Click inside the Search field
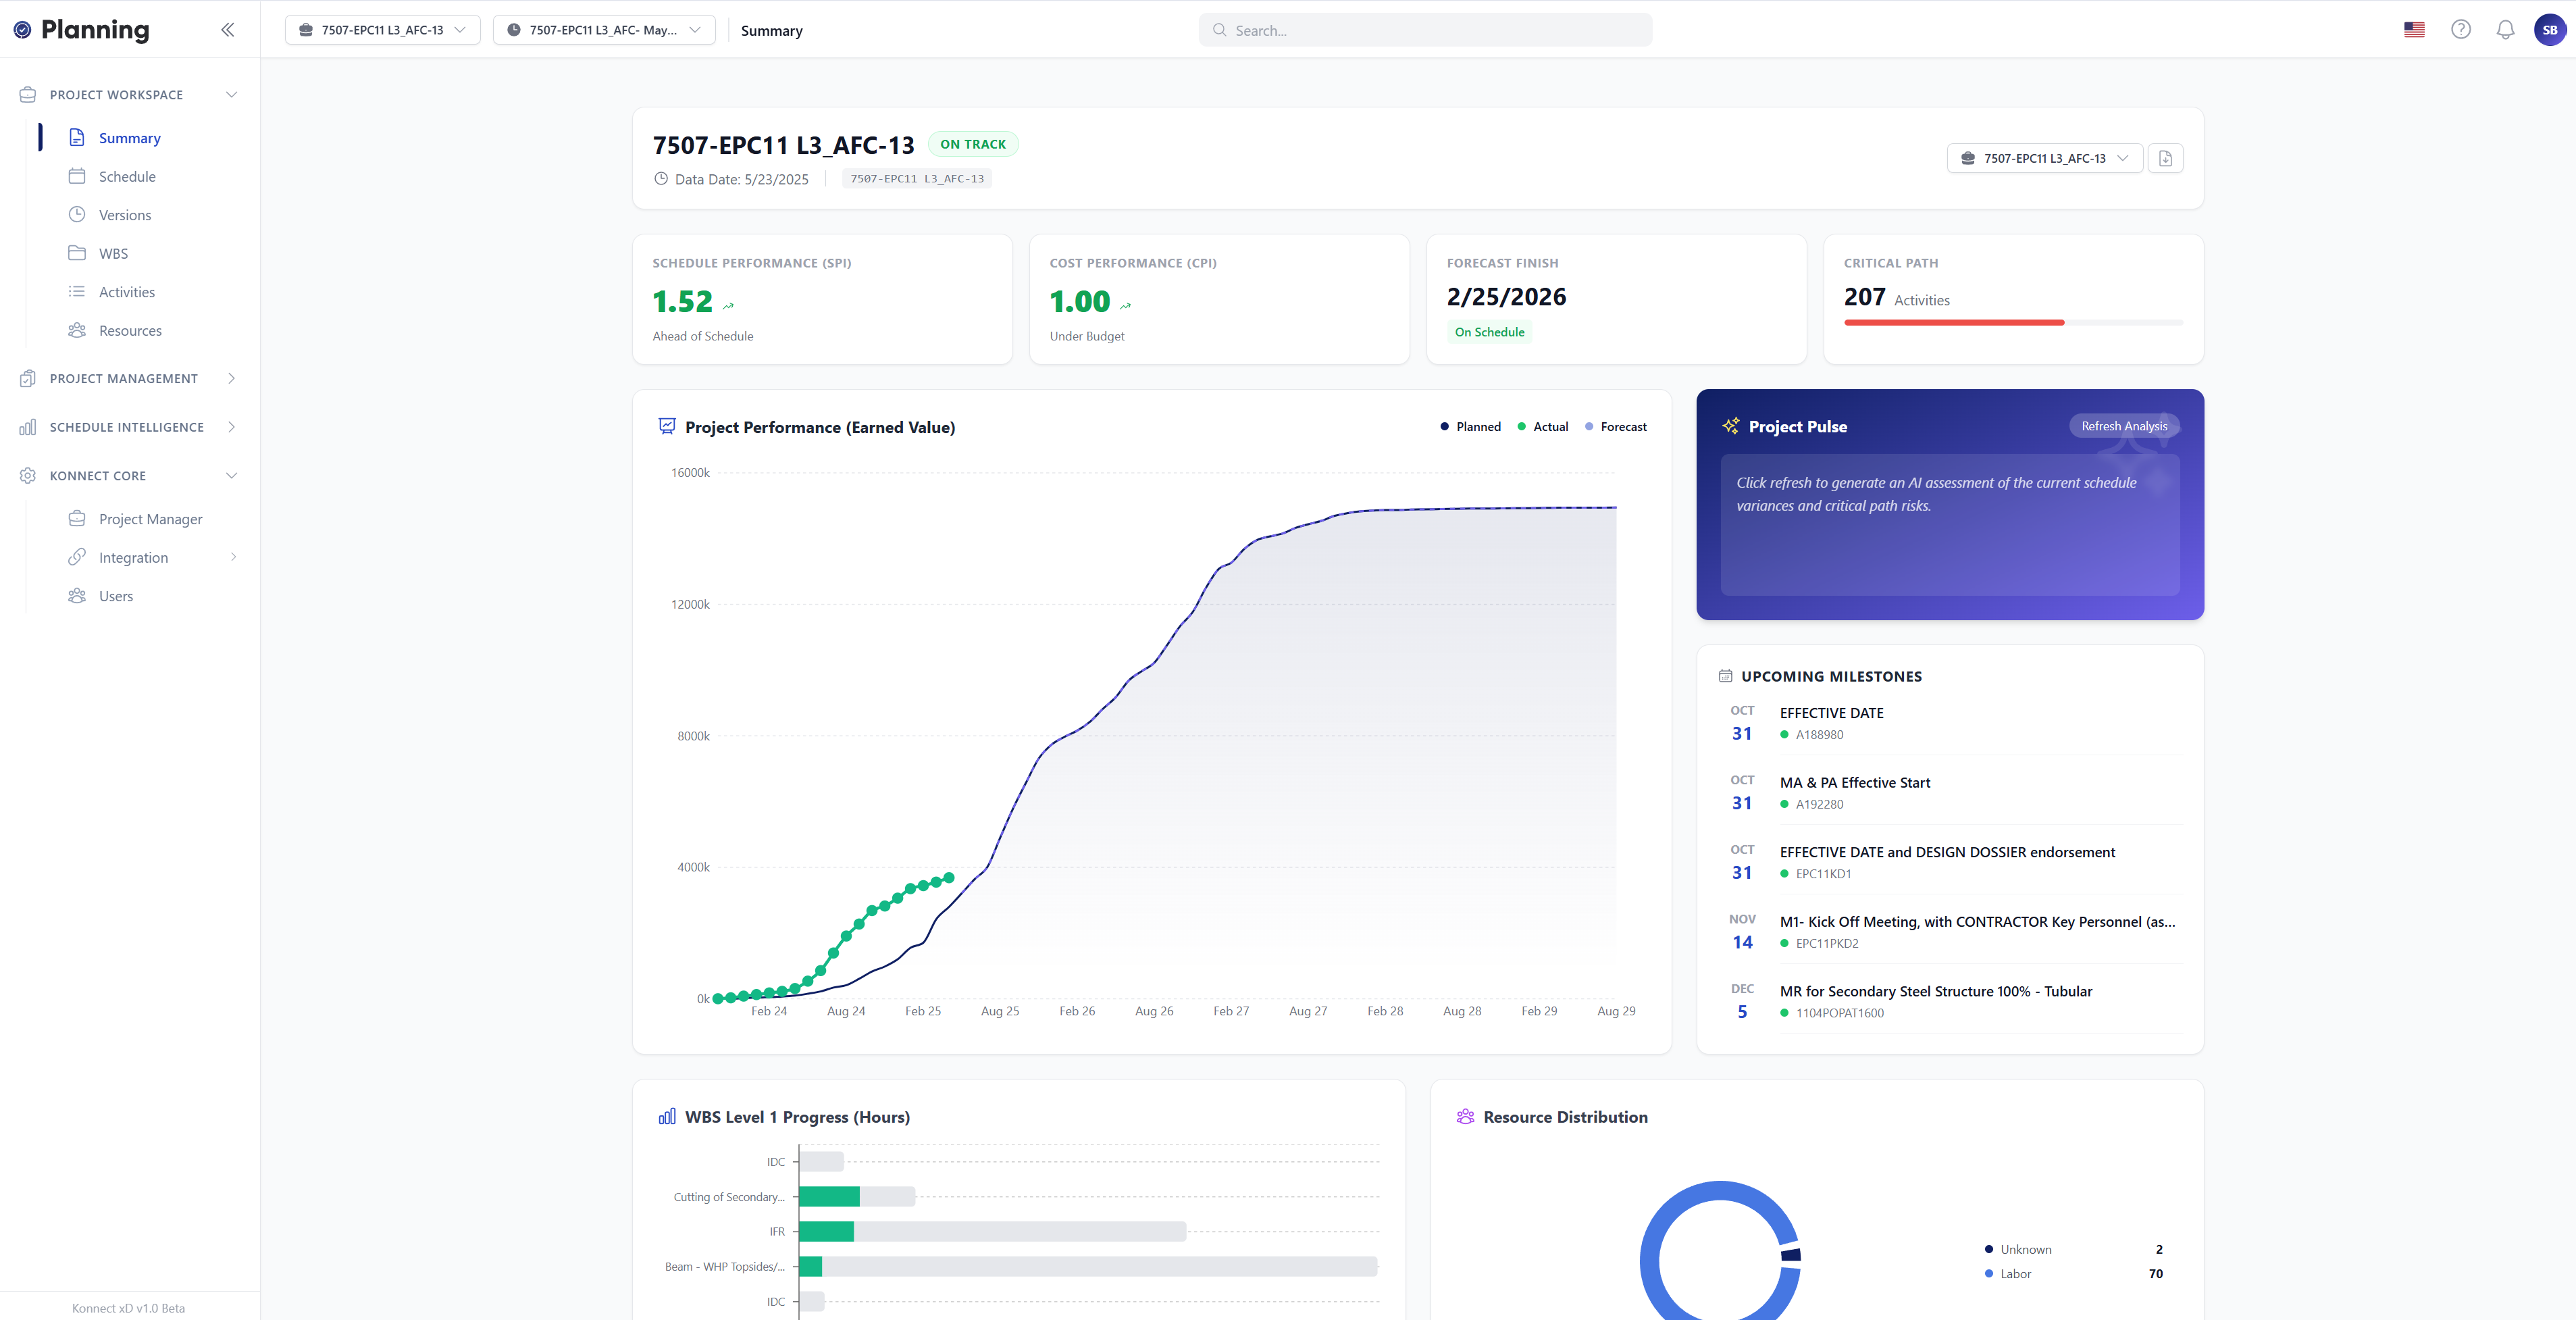 (1424, 30)
